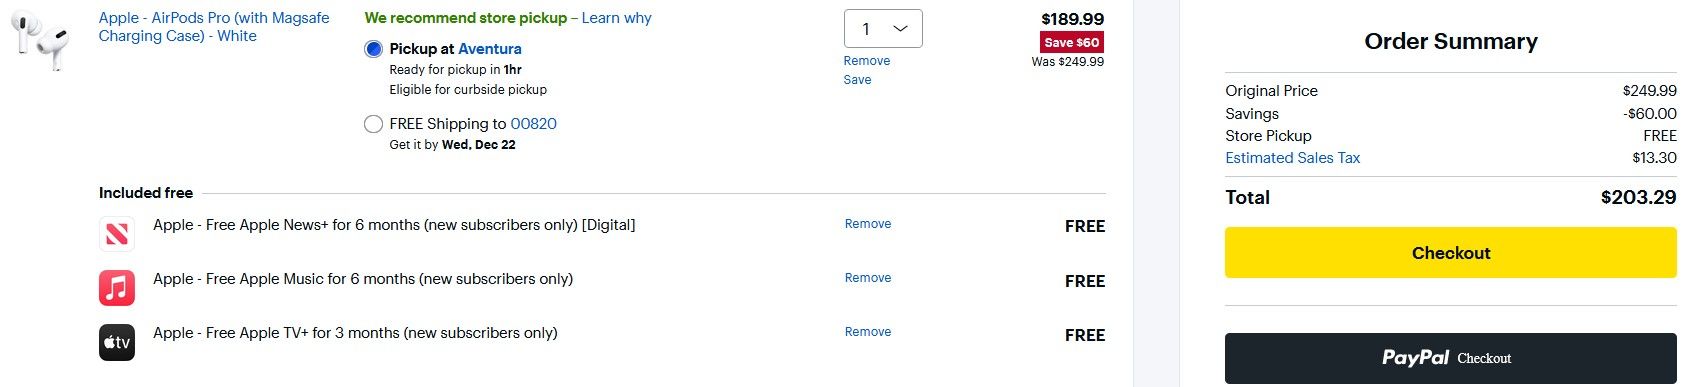Remove the free Apple News+ offer
Viewport: 1690px width, 387px height.
coord(868,224)
